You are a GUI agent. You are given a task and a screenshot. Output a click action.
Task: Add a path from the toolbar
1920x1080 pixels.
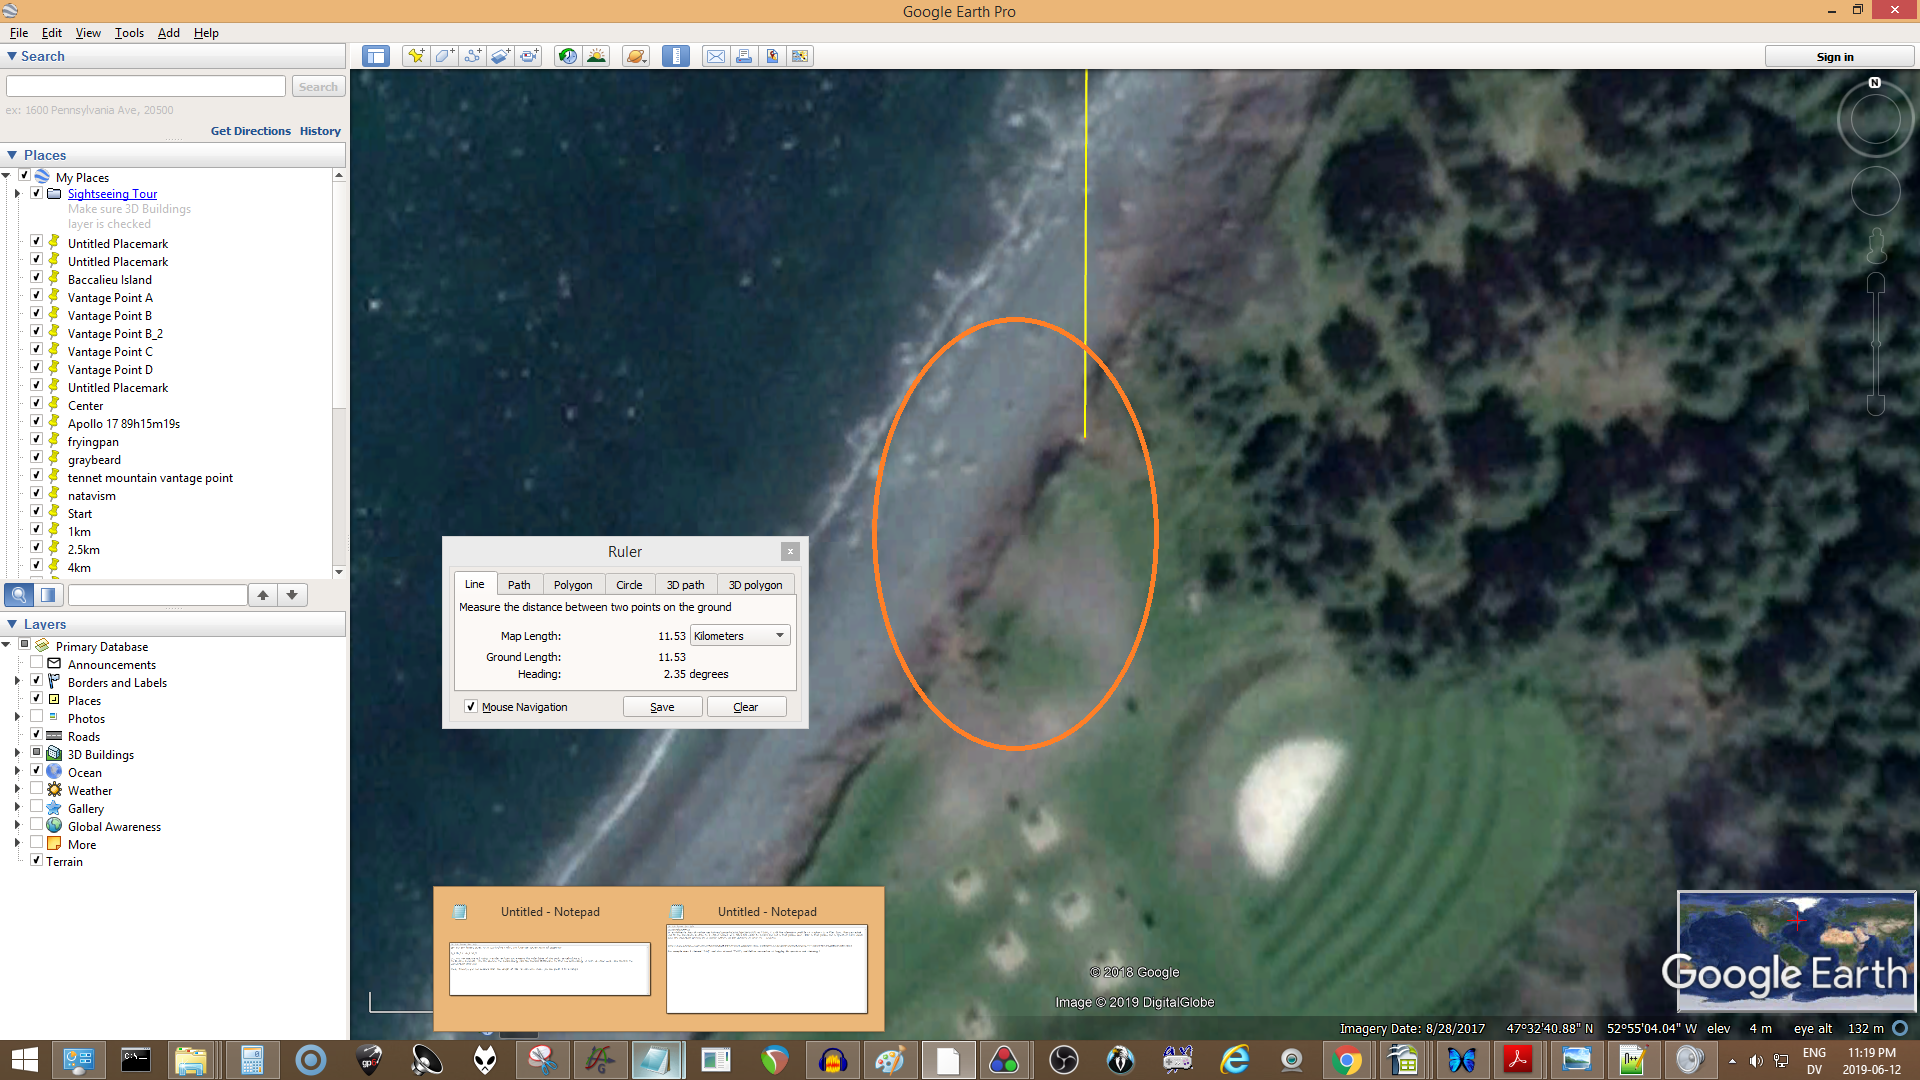click(x=472, y=56)
